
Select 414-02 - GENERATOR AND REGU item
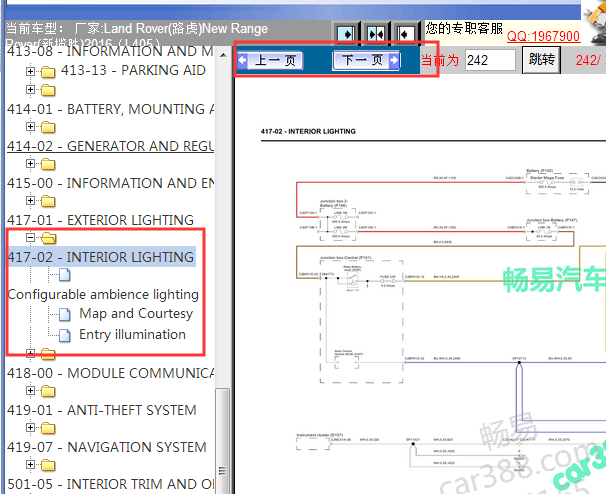pos(110,146)
